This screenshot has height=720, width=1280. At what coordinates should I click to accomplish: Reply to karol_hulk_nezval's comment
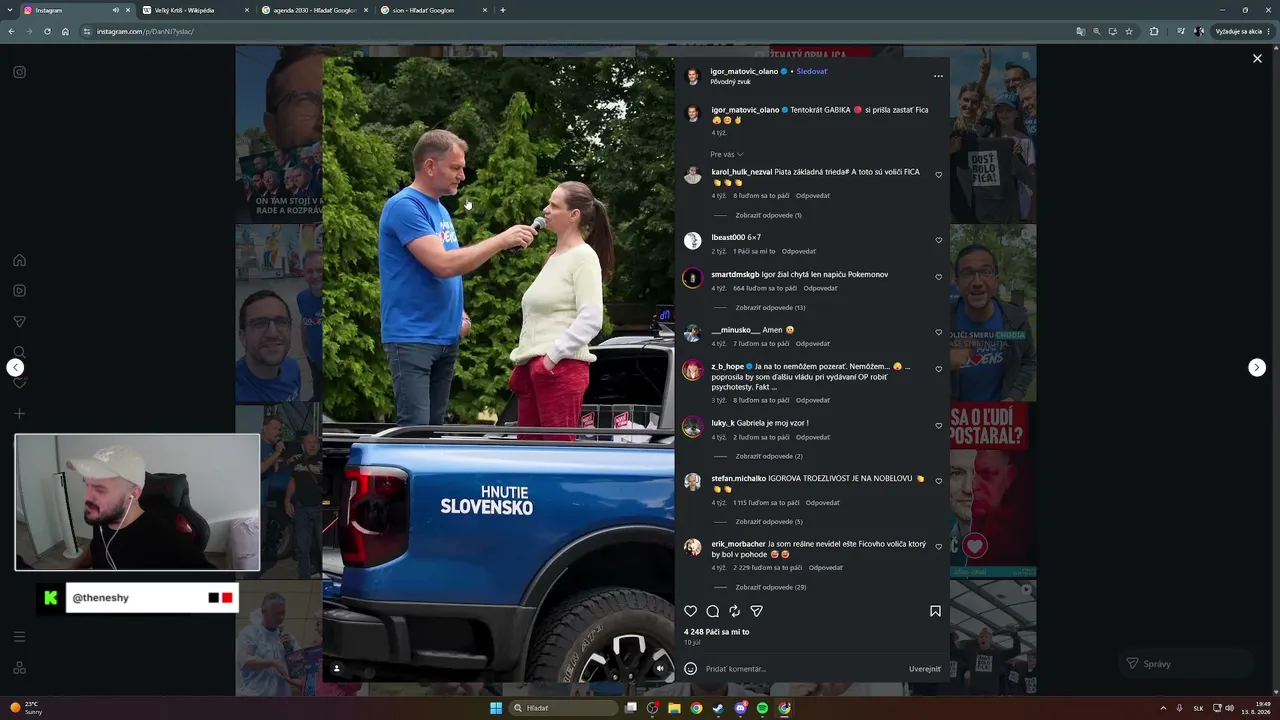click(x=813, y=196)
